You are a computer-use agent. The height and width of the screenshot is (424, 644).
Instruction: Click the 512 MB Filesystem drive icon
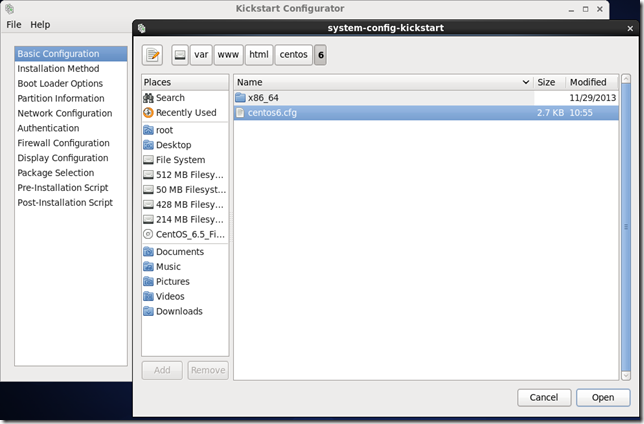(x=148, y=175)
